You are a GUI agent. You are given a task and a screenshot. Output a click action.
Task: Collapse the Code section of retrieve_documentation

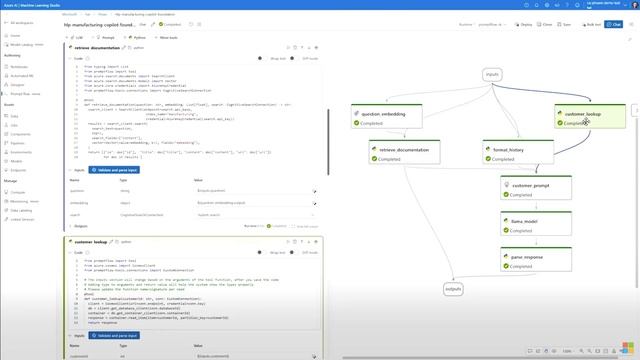coord(71,58)
